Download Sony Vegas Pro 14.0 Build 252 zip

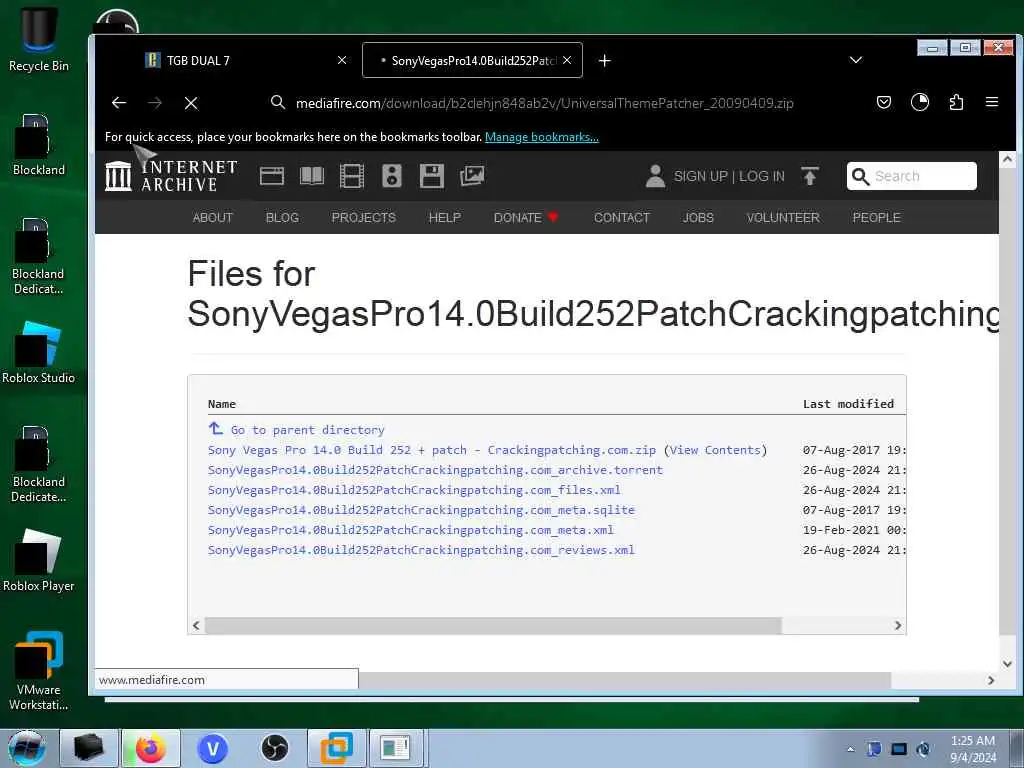(x=432, y=450)
